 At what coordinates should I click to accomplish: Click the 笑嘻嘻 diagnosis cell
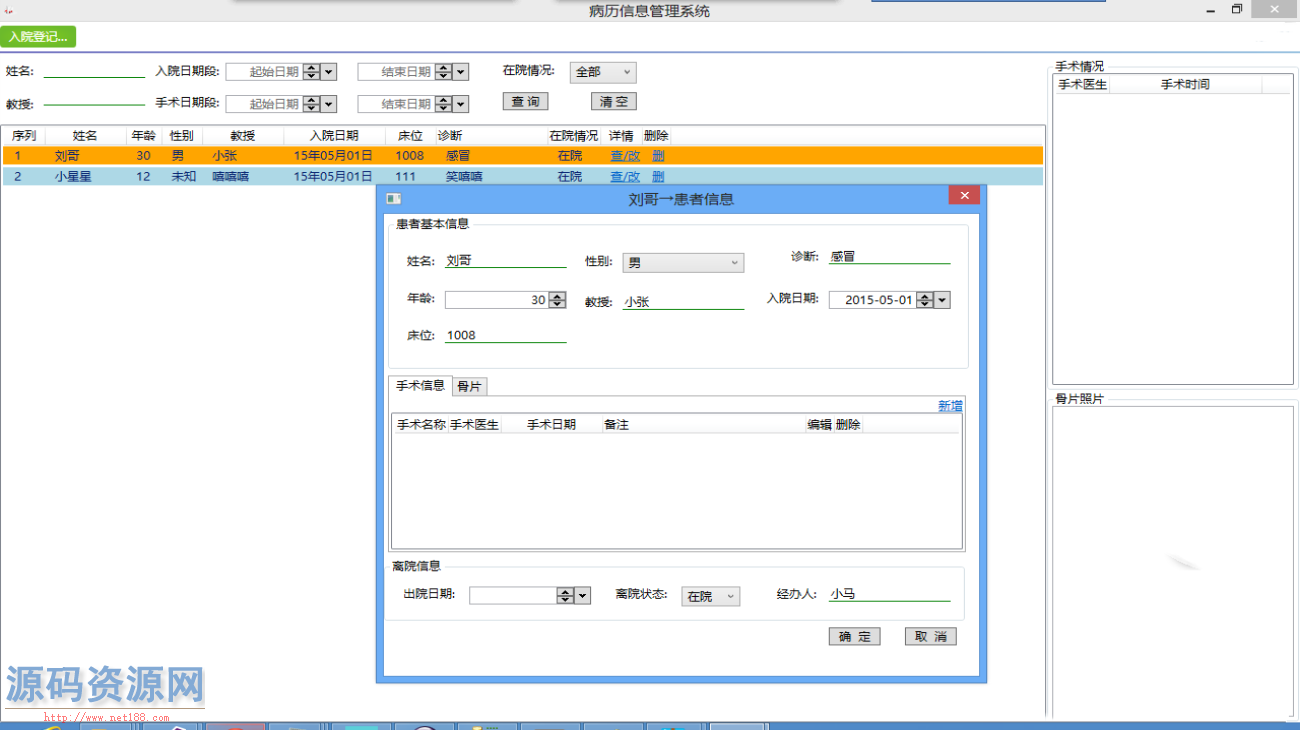coord(464,177)
